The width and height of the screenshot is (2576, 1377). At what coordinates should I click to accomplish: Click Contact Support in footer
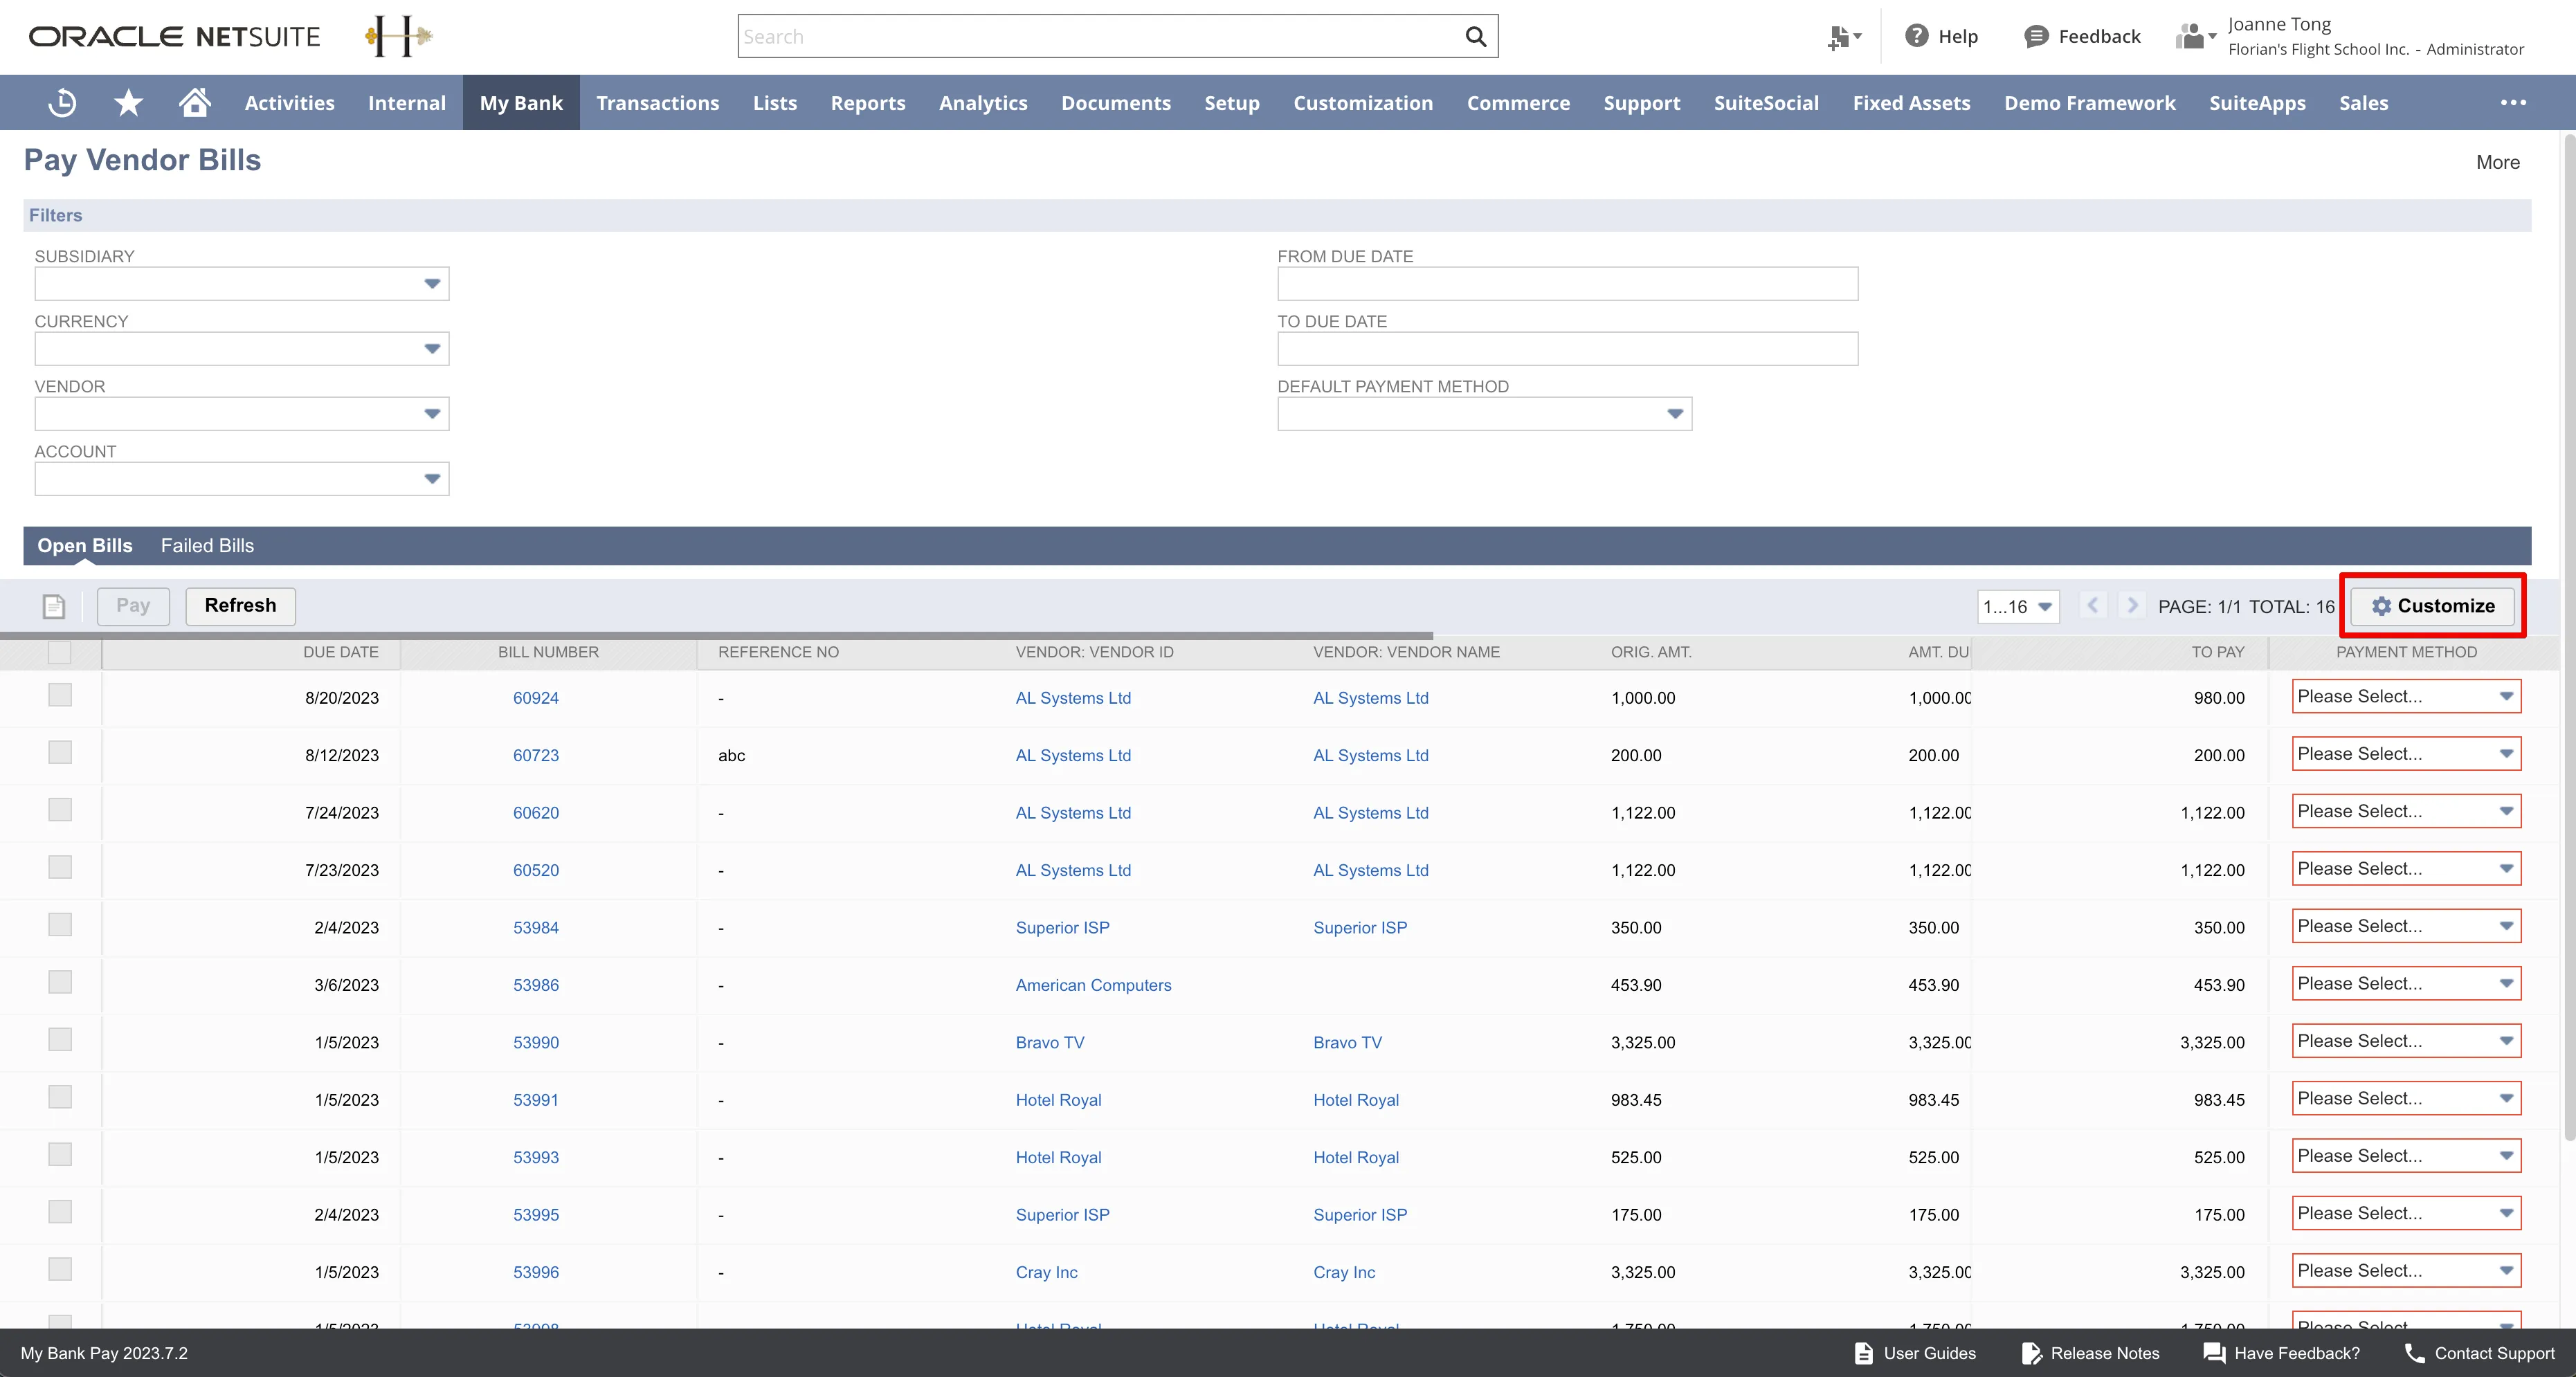point(2480,1353)
